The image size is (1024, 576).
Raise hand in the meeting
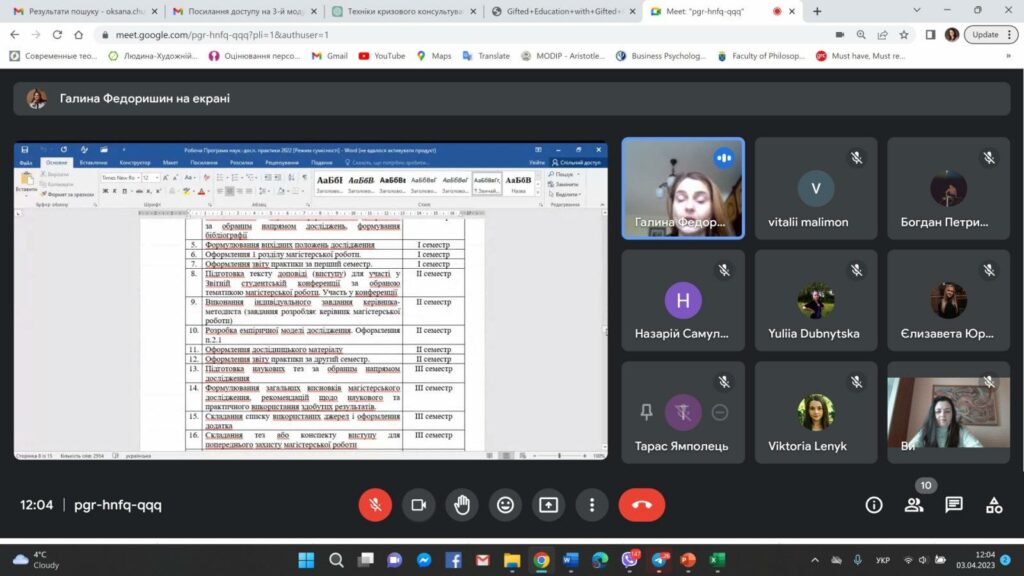point(462,505)
